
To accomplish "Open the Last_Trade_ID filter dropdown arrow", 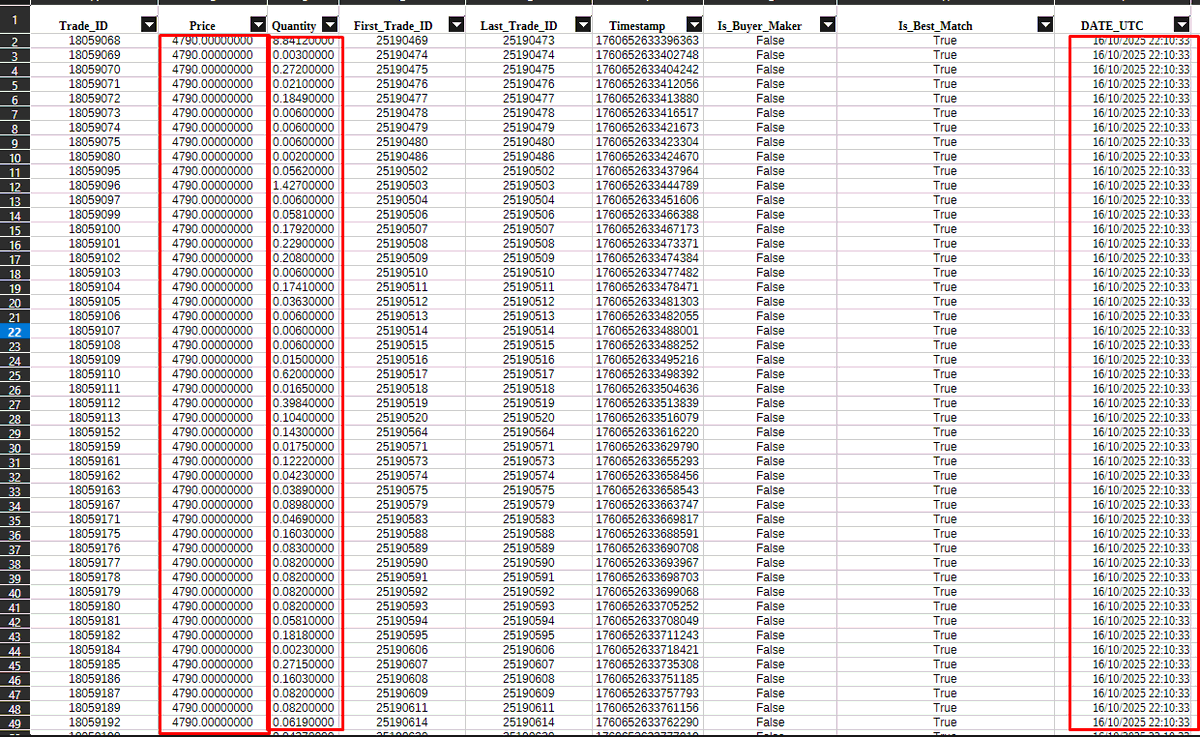I will click(x=581, y=25).
